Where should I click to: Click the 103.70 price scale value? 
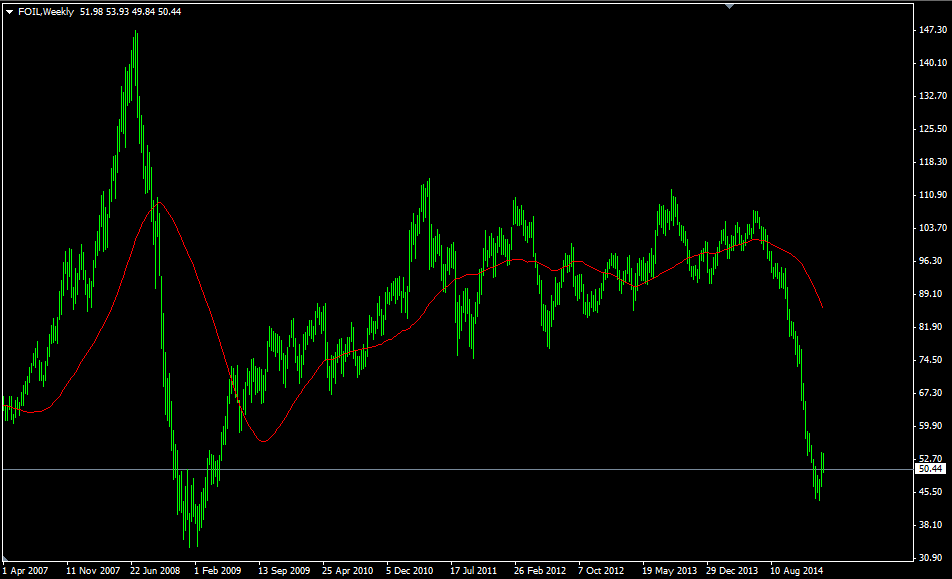point(933,228)
